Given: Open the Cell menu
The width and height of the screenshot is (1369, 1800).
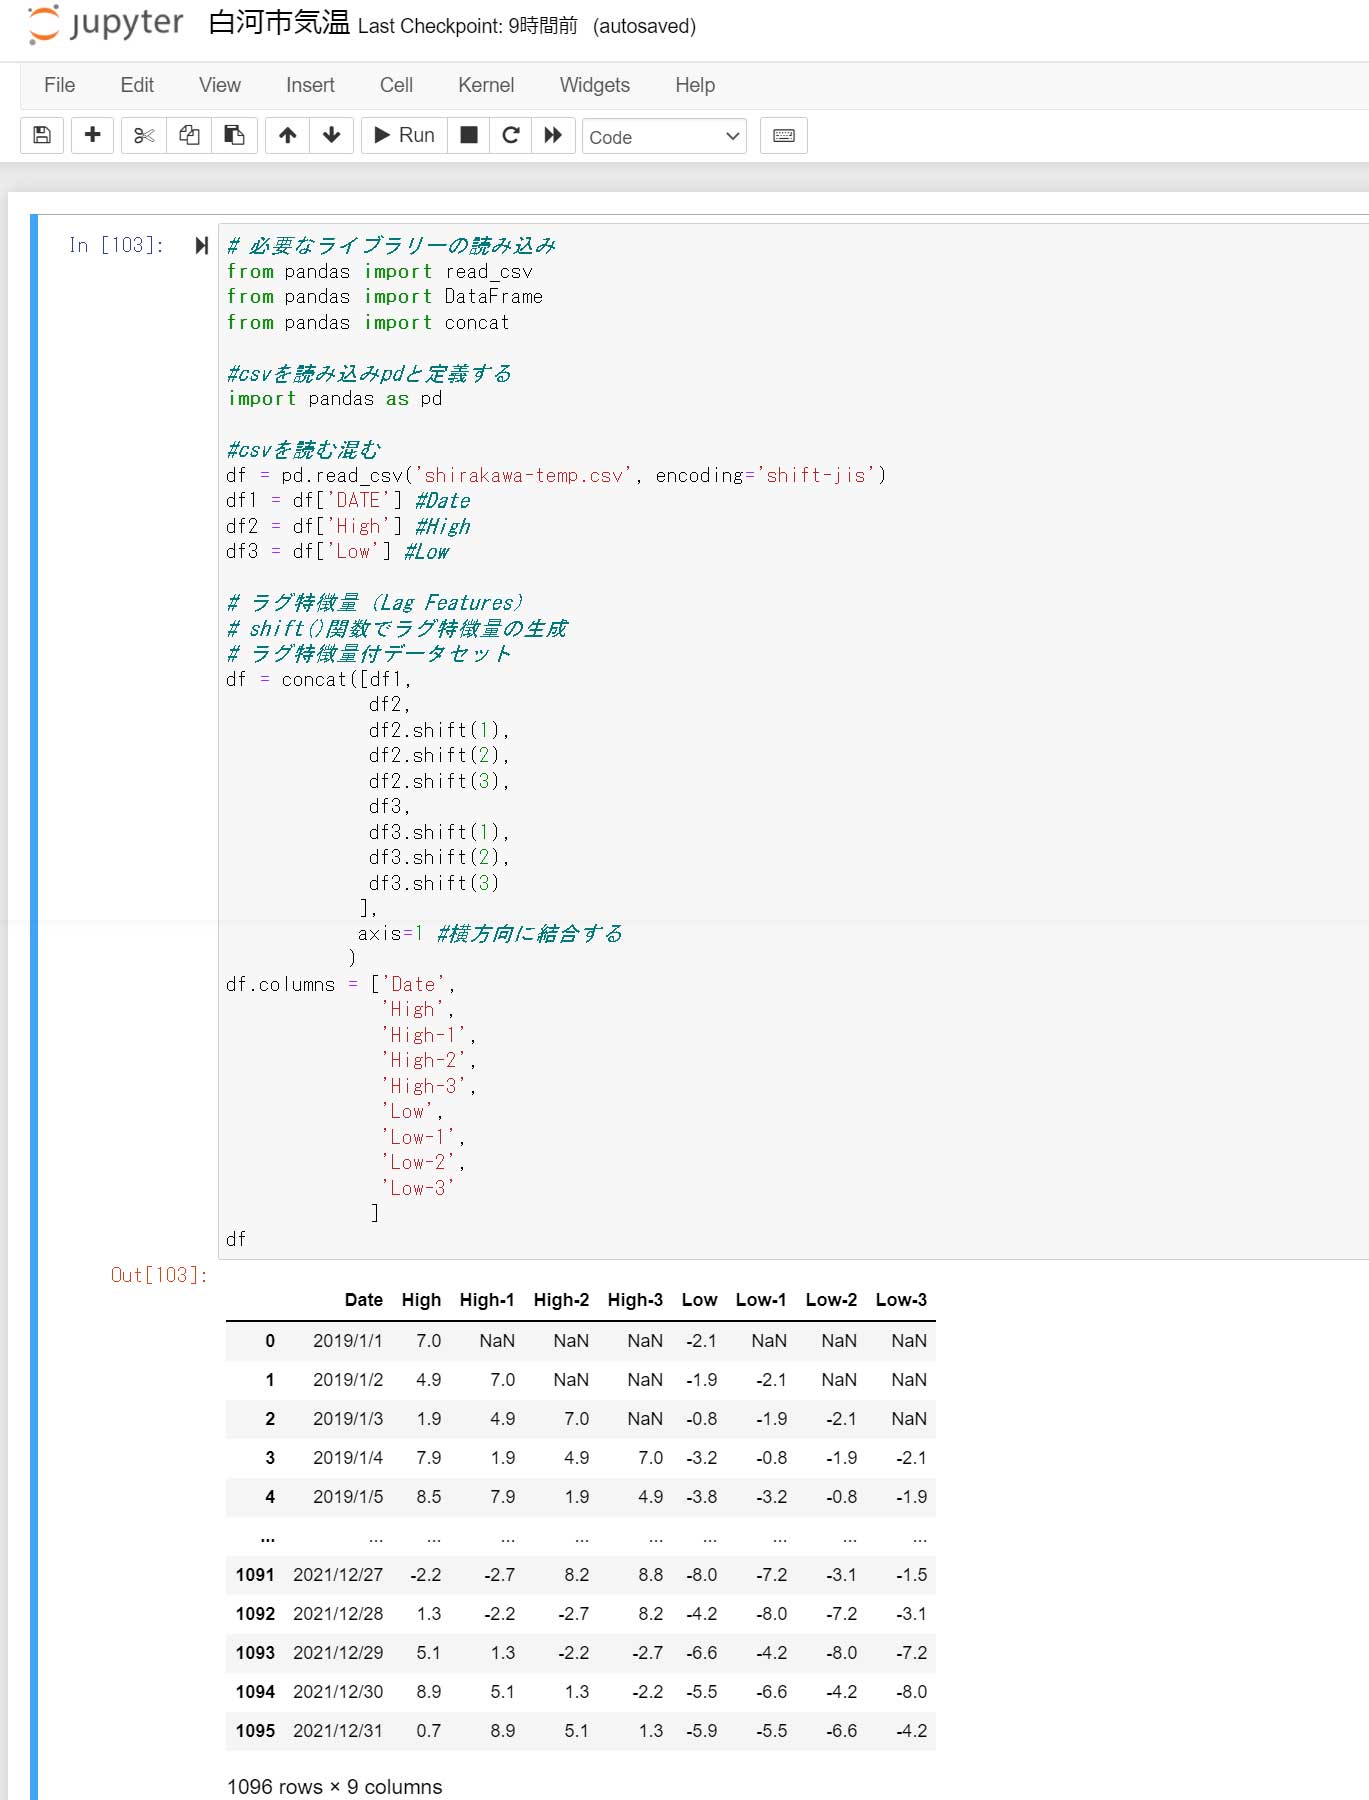Looking at the screenshot, I should [396, 85].
